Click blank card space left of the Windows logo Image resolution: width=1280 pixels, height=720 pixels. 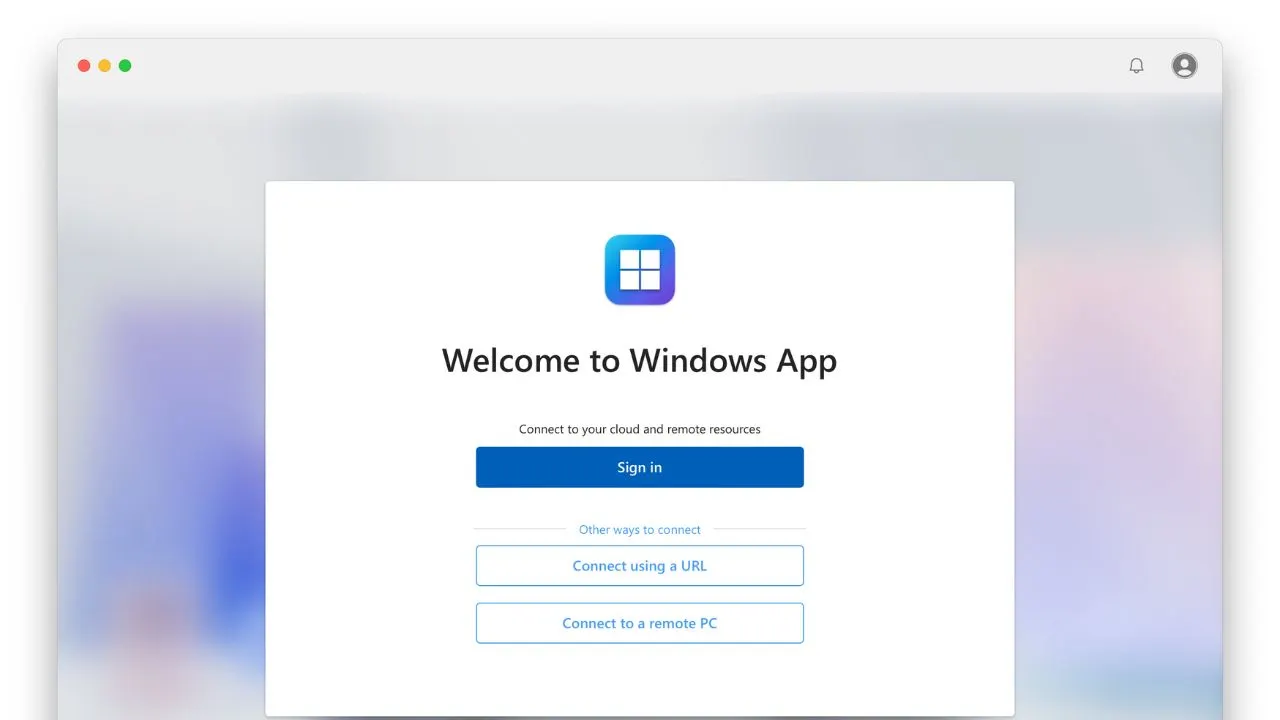click(x=420, y=270)
